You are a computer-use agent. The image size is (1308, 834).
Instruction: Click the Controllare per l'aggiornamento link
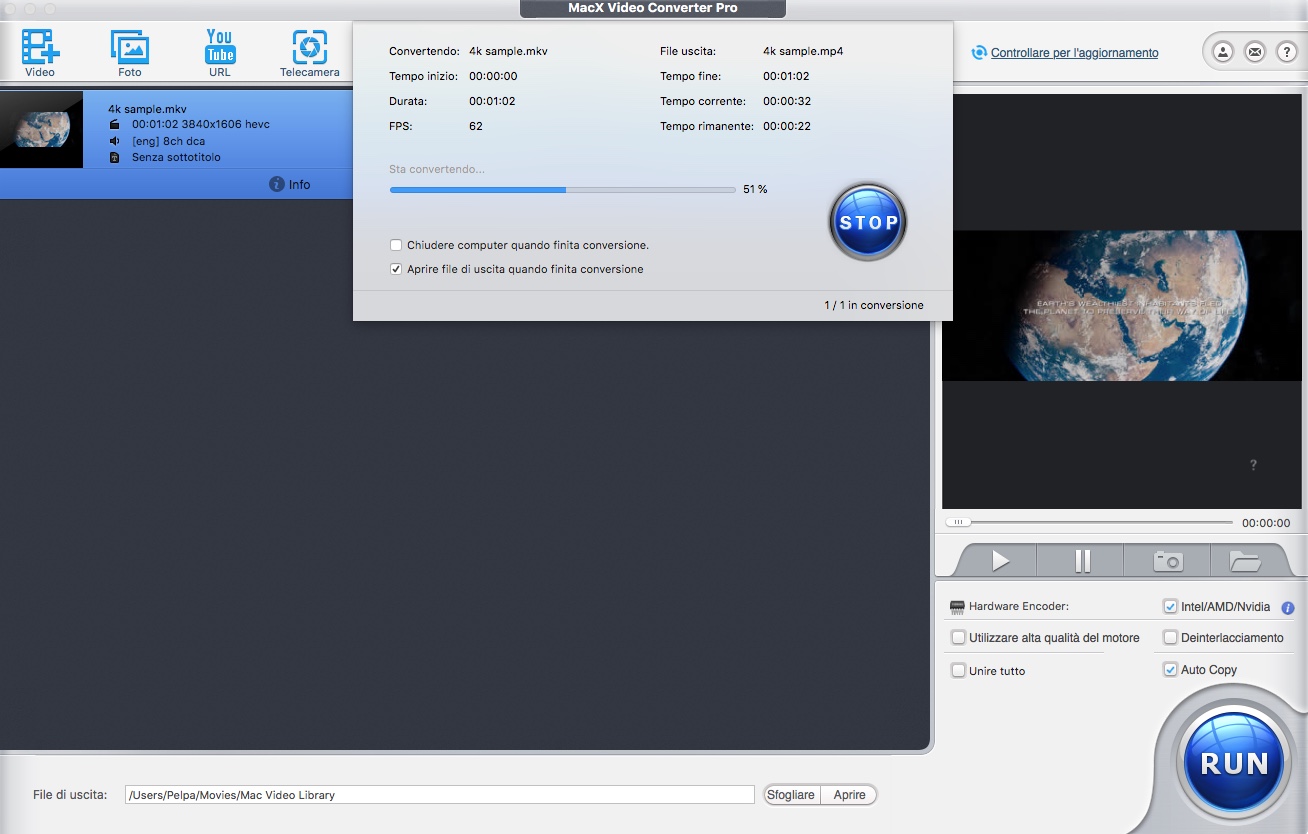pos(1074,53)
